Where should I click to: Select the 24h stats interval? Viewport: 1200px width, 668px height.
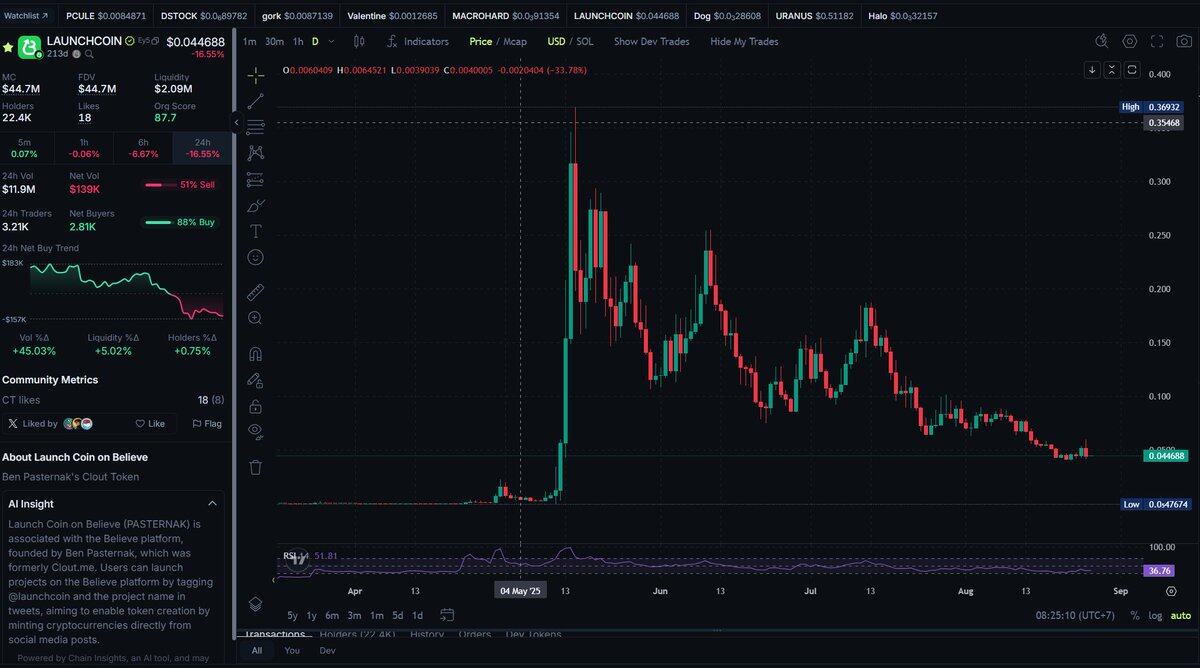point(203,148)
